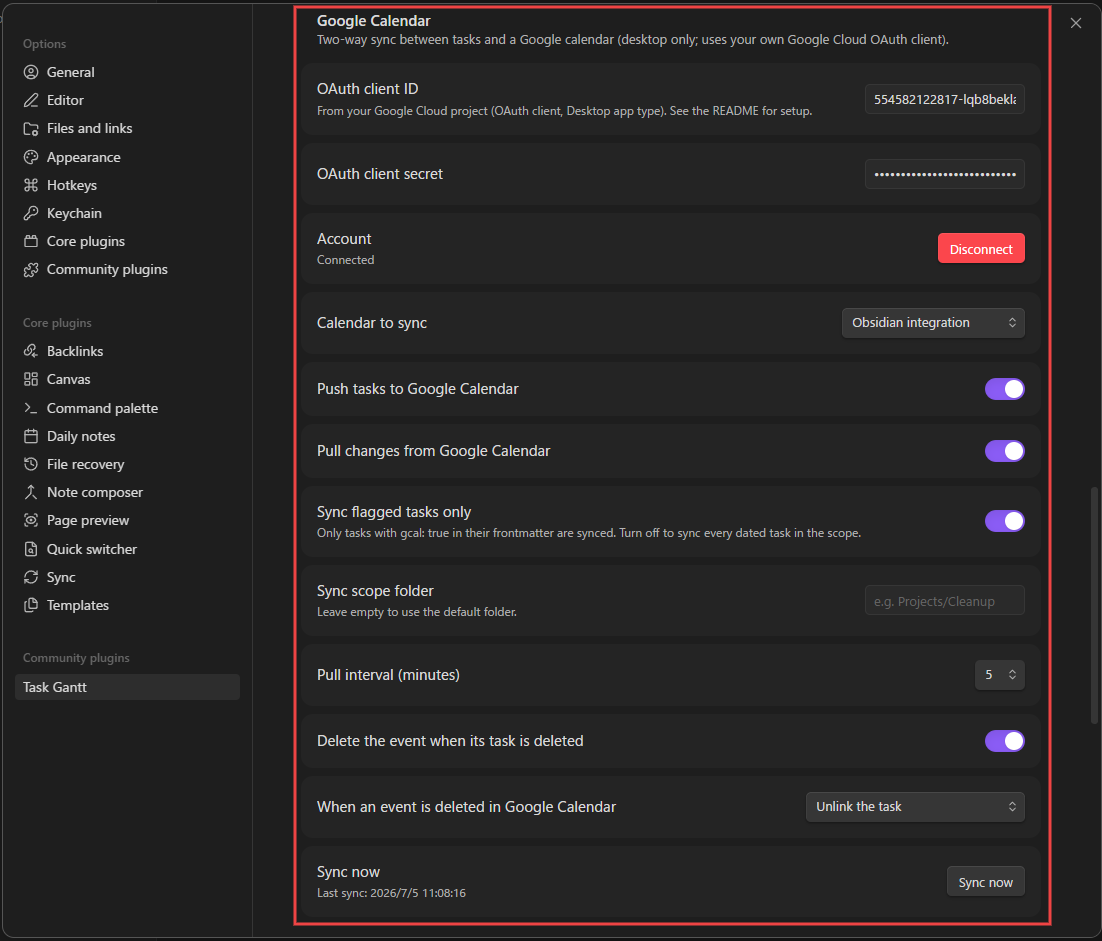Image resolution: width=1102 pixels, height=941 pixels.
Task: Click the Files and links folder icon
Action: click(x=31, y=129)
